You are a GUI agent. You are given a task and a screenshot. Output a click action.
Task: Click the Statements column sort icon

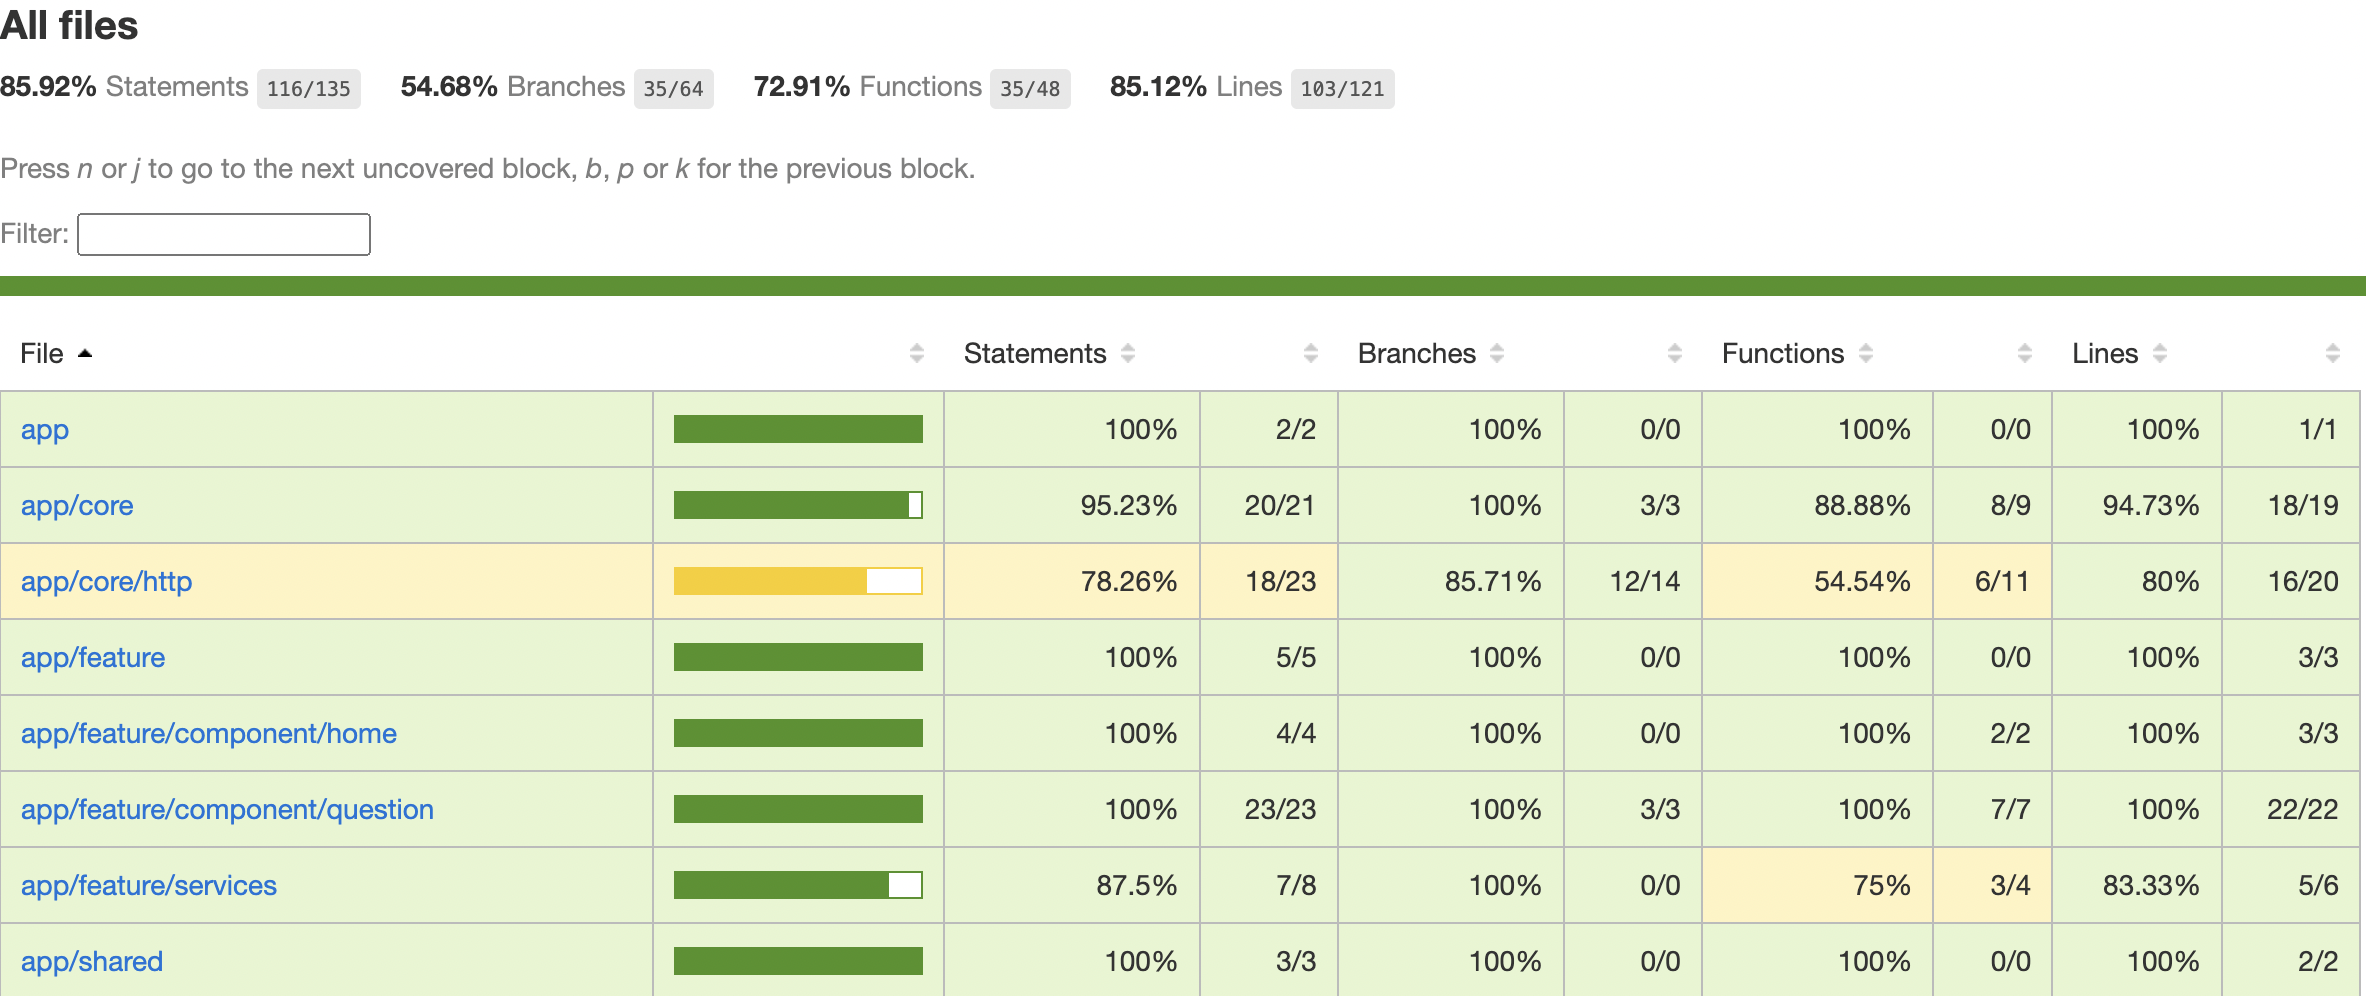click(1128, 353)
